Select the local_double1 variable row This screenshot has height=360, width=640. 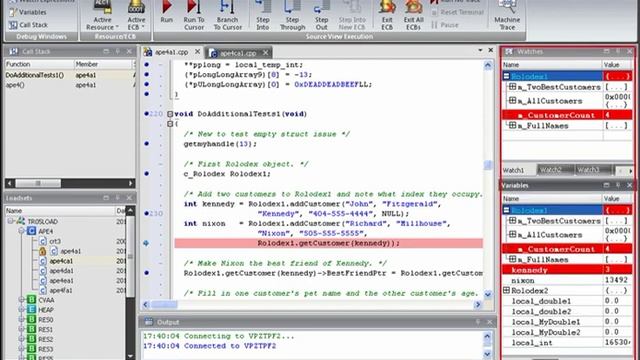pyautogui.click(x=567, y=301)
